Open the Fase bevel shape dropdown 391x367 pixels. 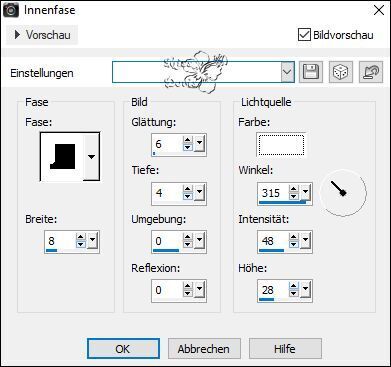91,156
